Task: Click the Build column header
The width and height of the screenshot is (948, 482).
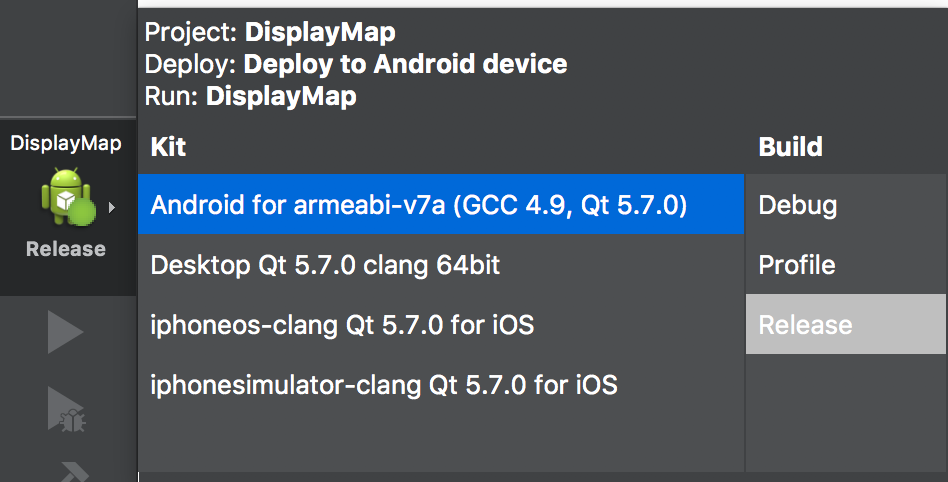Action: point(790,148)
